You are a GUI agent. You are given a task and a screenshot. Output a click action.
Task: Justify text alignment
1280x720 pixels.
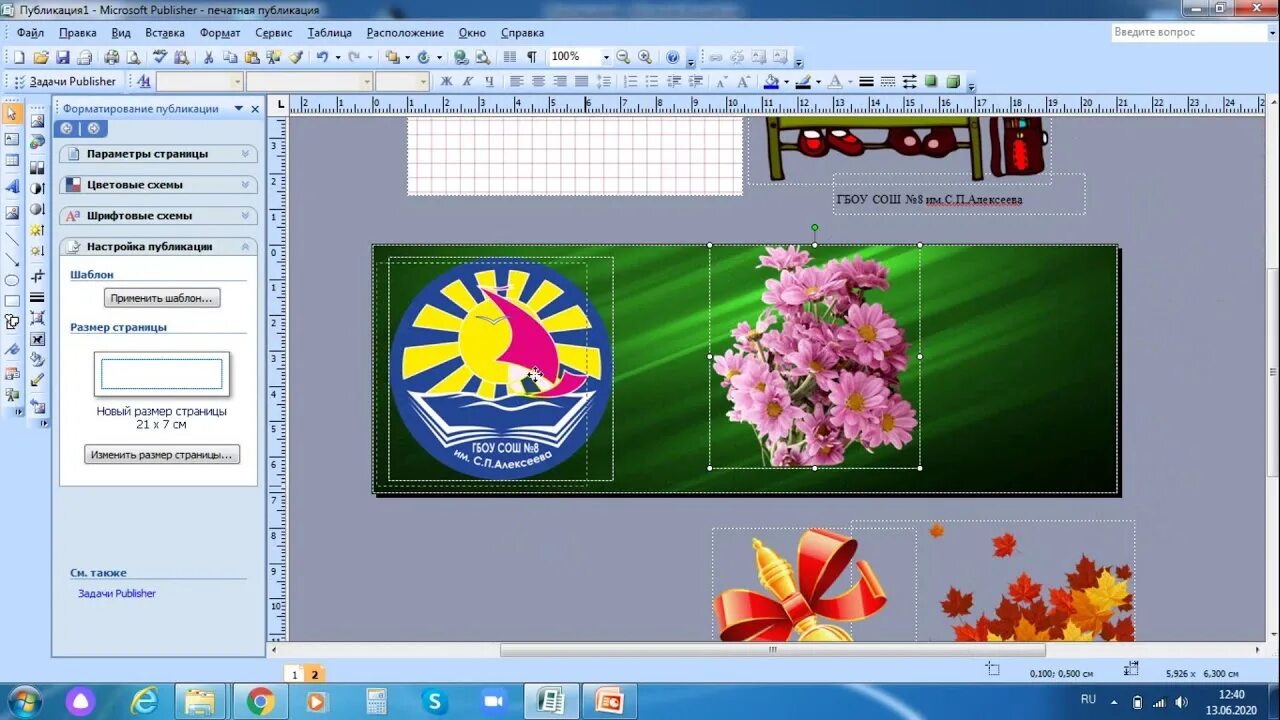(x=581, y=81)
